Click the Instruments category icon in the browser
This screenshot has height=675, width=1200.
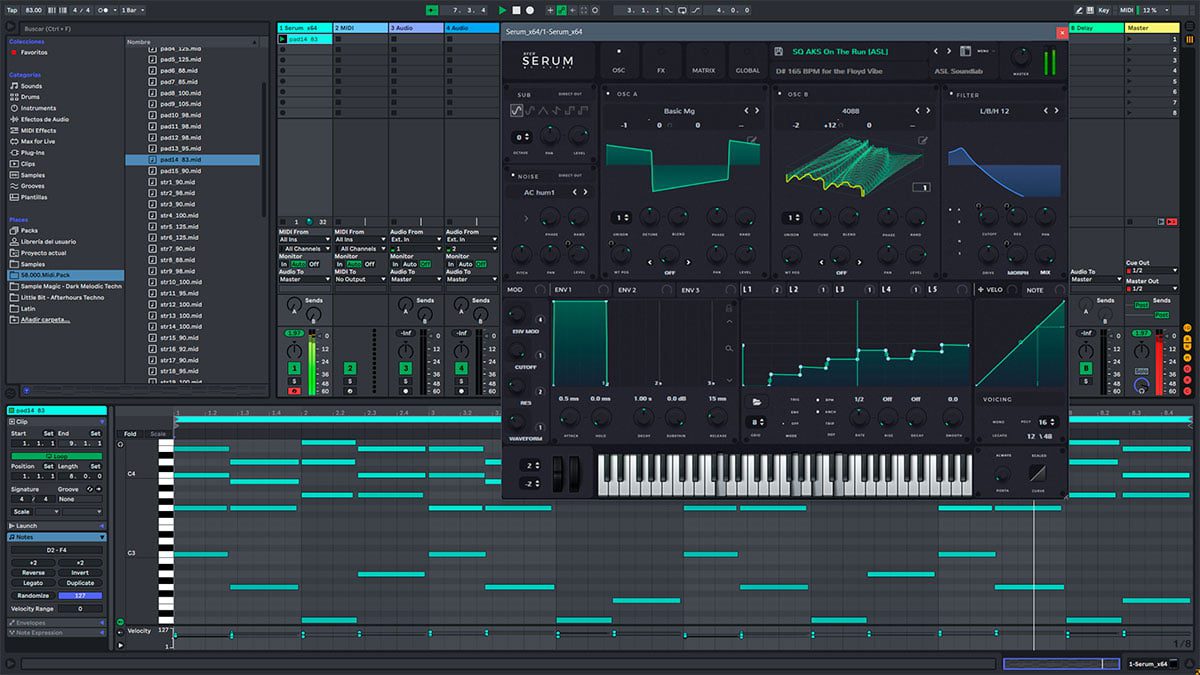pyautogui.click(x=13, y=108)
